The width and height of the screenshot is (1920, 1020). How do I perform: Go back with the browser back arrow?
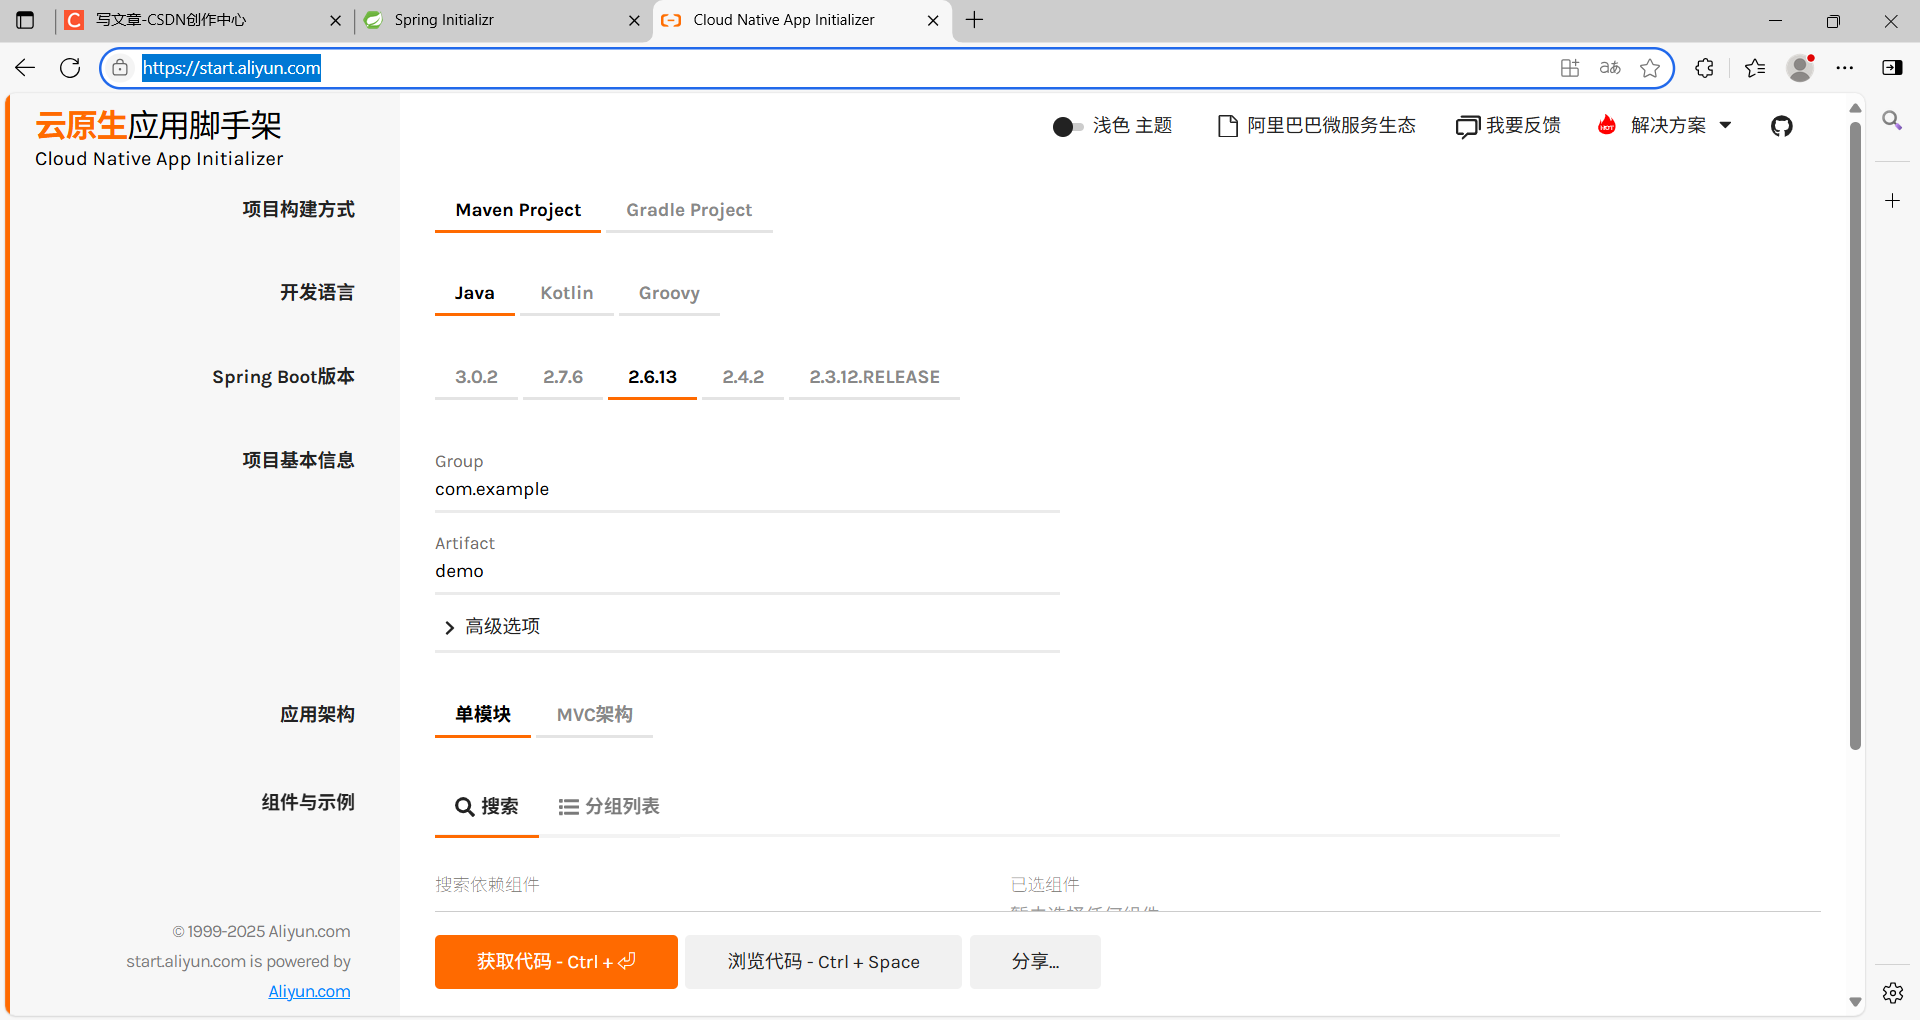tap(25, 68)
